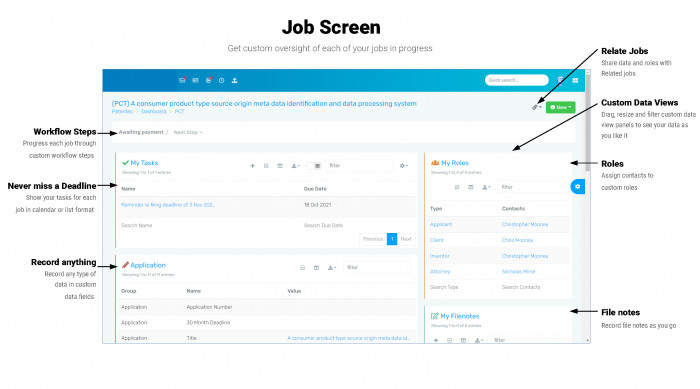Go to the Dashboard breadcrumb
Screen dimensions: 700x389
coord(154,111)
